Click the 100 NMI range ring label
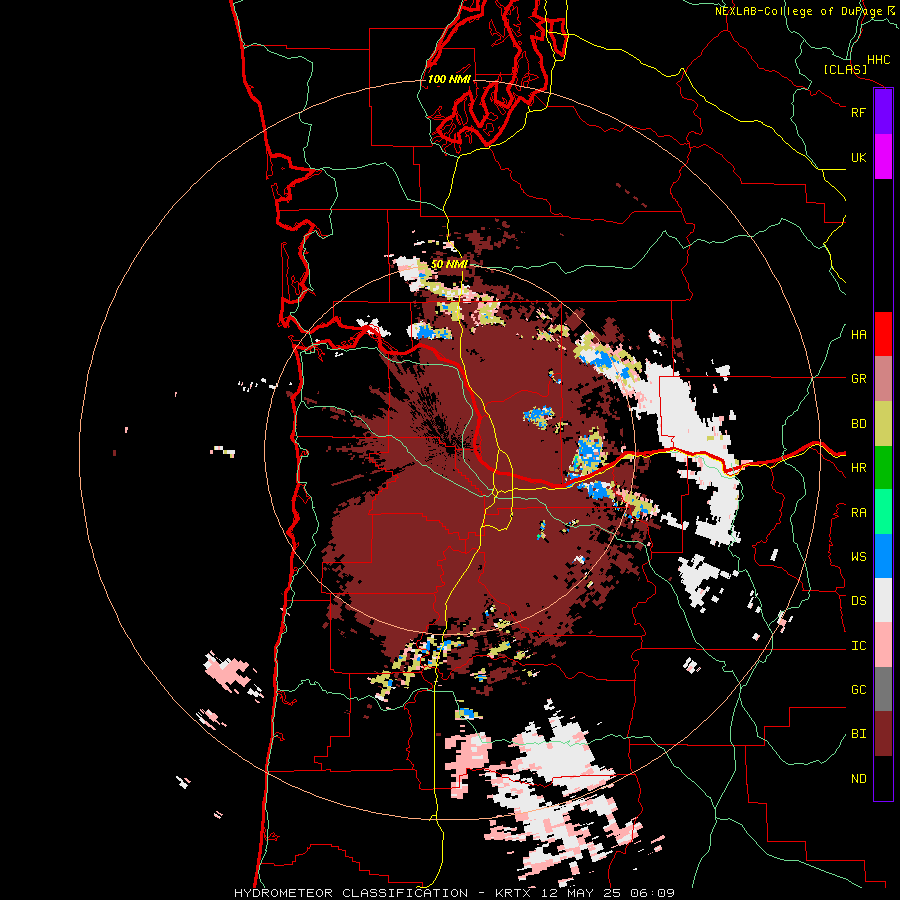Screen dimensions: 900x900 pos(449,79)
